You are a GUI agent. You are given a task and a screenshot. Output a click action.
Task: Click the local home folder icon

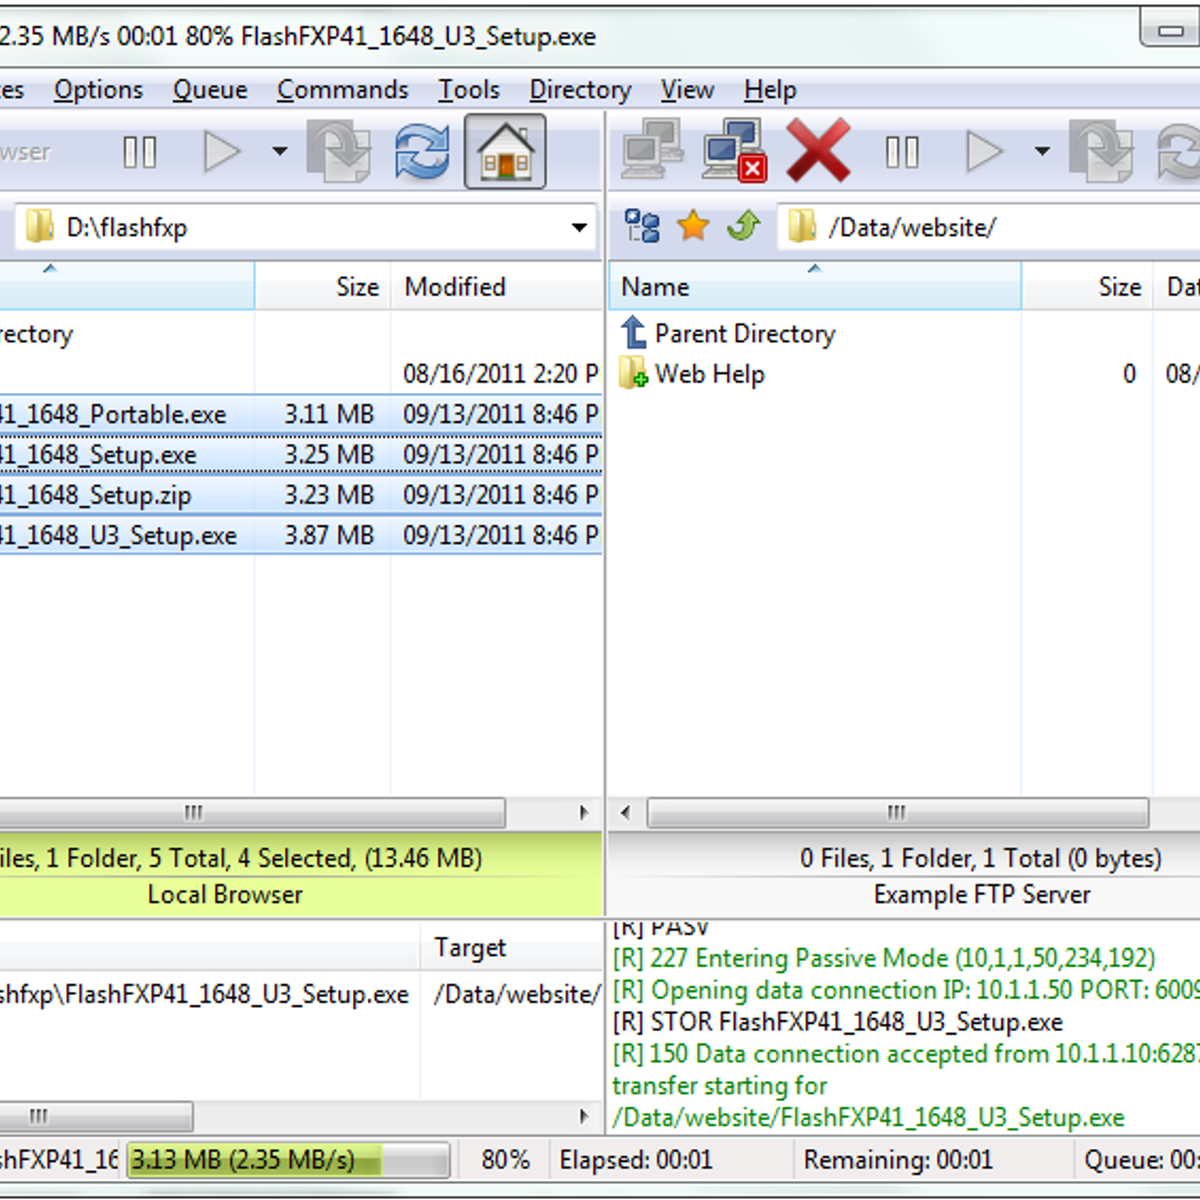point(505,152)
